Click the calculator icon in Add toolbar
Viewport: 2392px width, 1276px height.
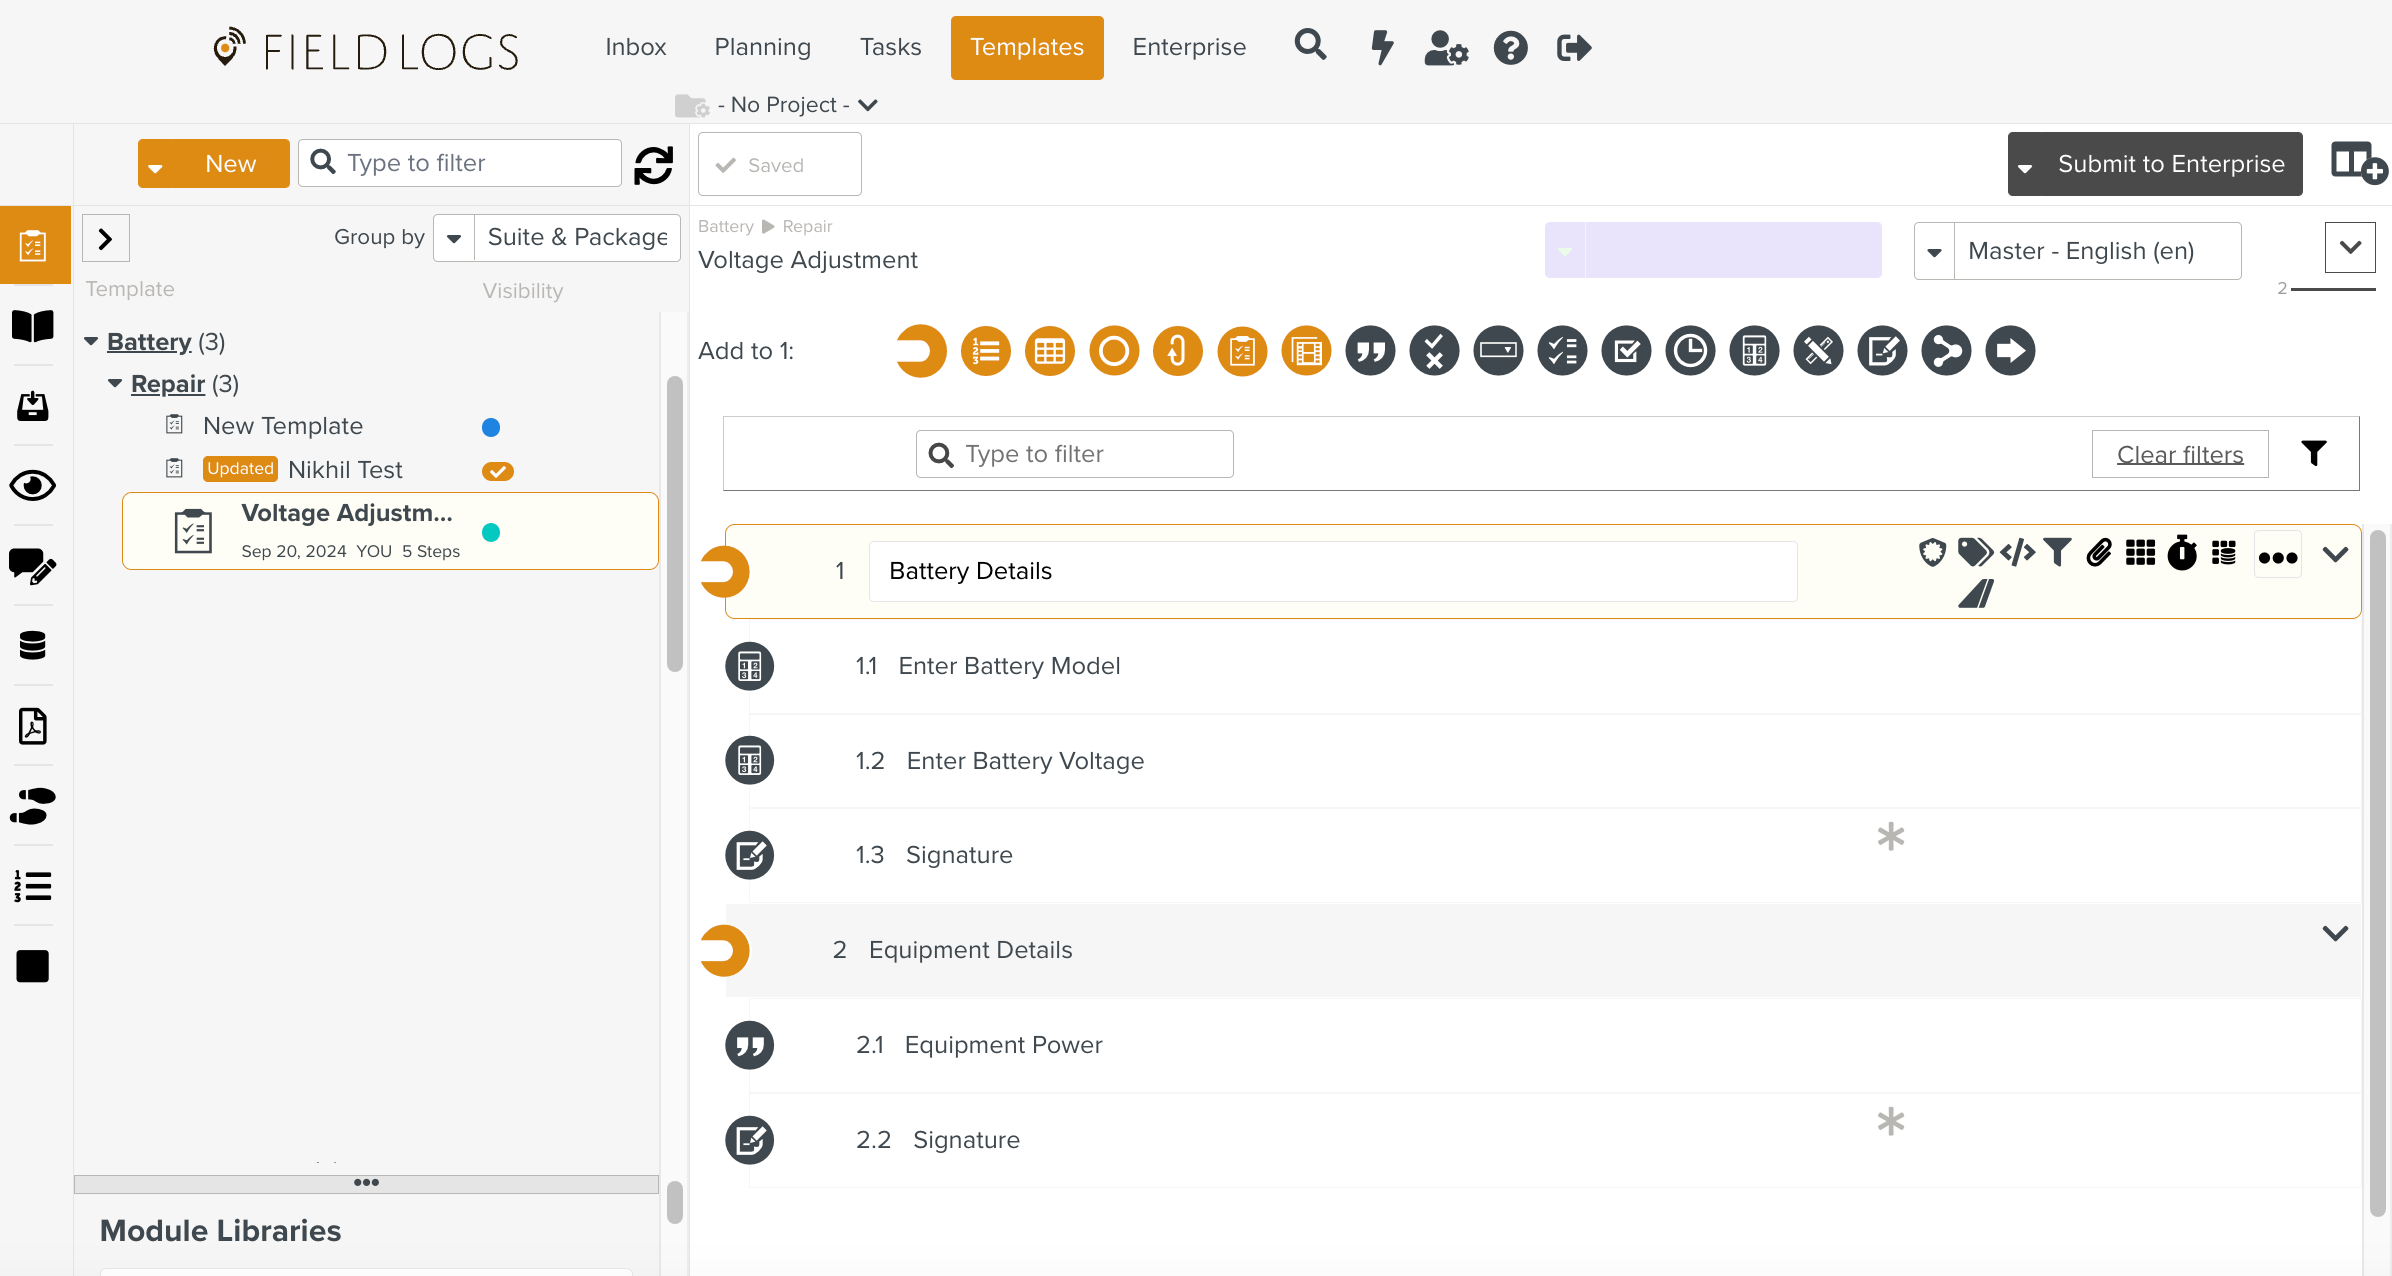[x=1754, y=351]
